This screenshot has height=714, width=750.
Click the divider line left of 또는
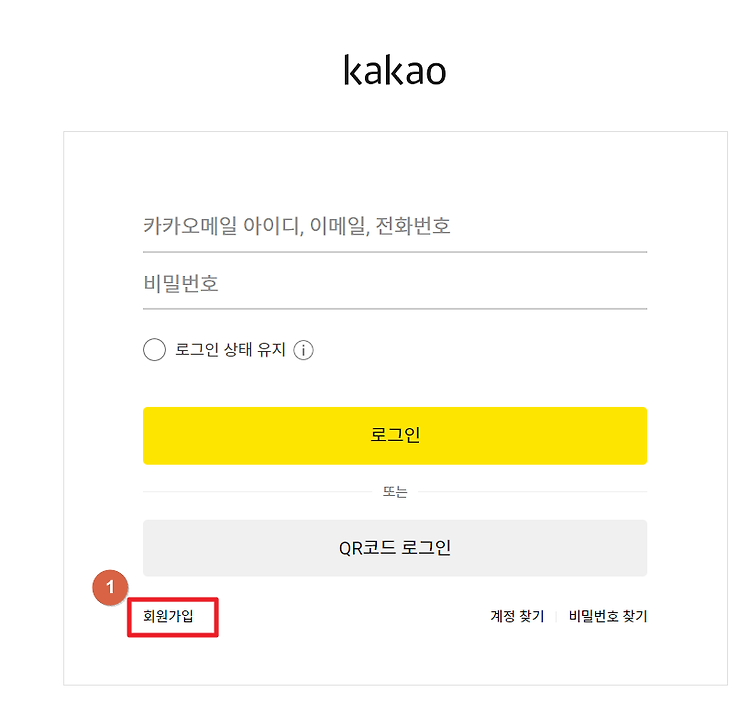click(257, 492)
